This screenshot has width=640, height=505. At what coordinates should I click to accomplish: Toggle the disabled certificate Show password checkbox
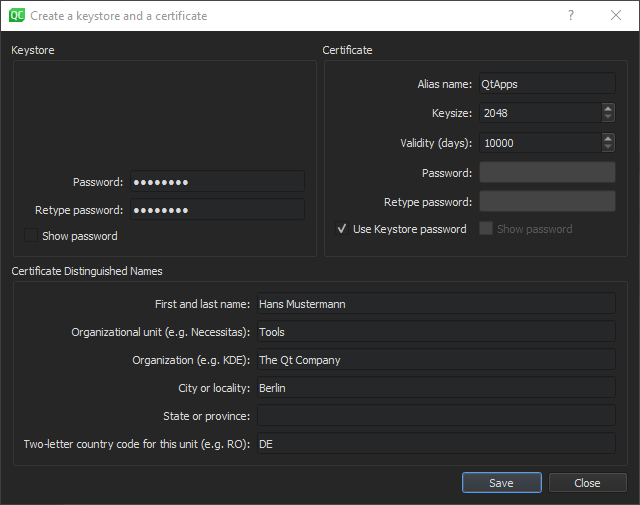[486, 229]
